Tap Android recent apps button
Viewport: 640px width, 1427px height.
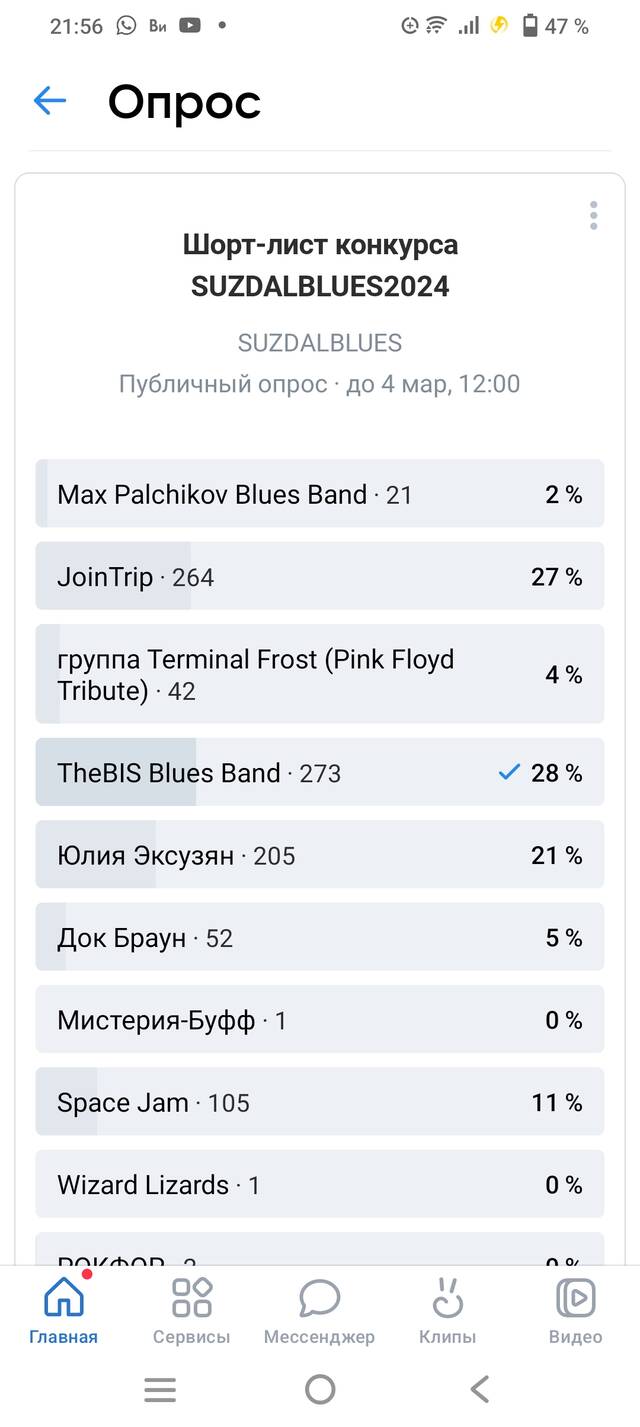(160, 1389)
